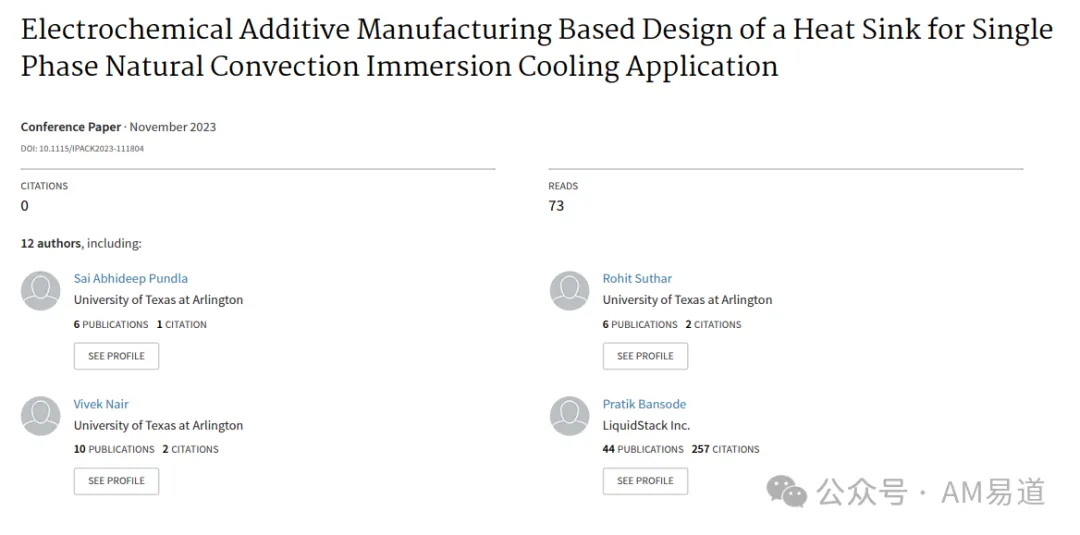Click Vivek Nair's avatar icon
Image resolution: width=1080 pixels, height=535 pixels.
pos(41,416)
